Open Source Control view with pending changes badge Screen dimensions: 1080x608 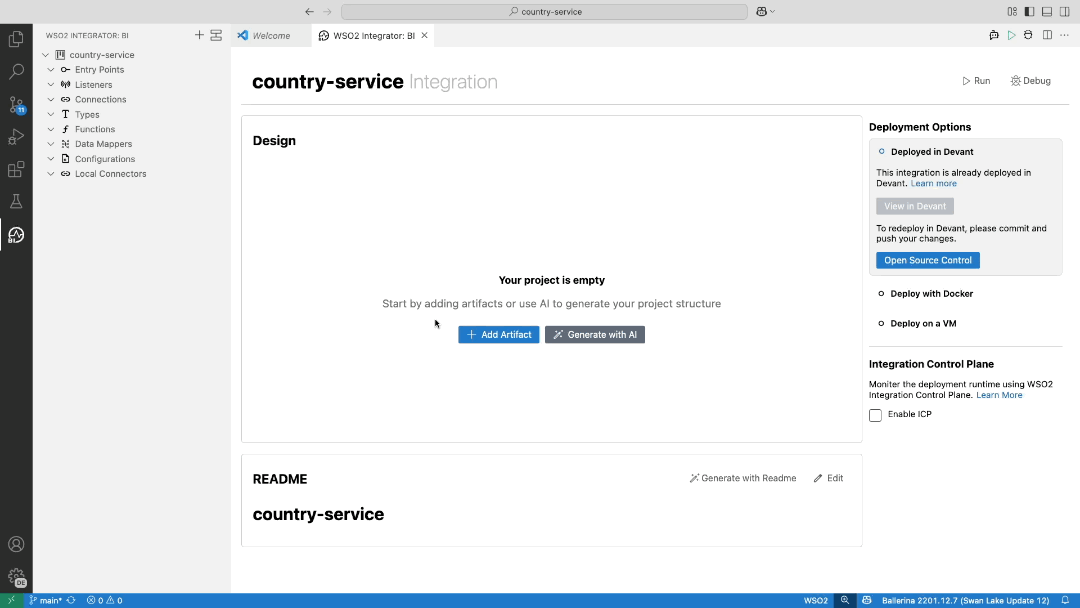click(16, 104)
